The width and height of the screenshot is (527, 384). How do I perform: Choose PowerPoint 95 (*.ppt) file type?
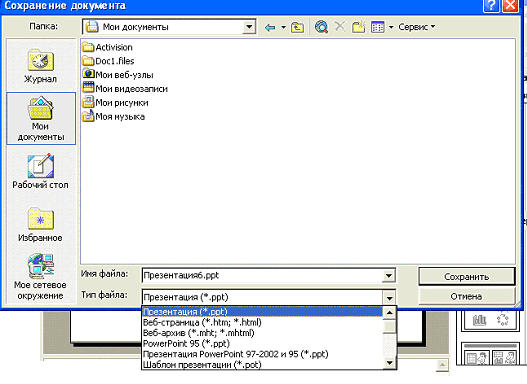[x=262, y=344]
